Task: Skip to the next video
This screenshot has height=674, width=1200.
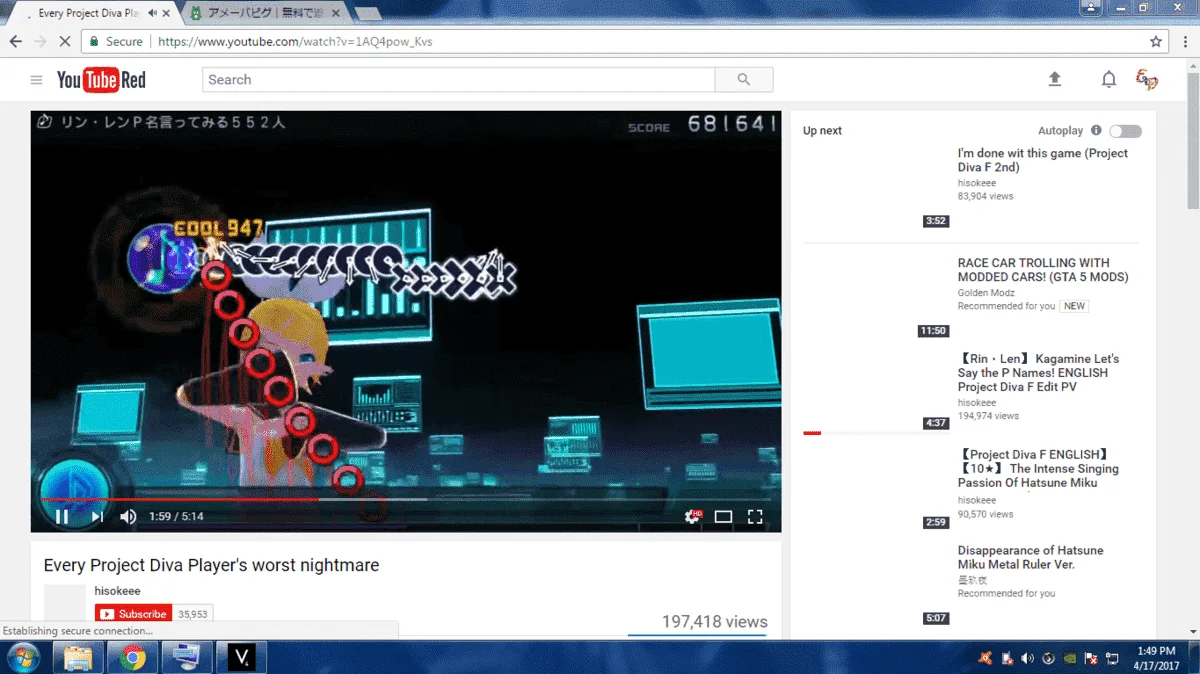Action: tap(97, 517)
